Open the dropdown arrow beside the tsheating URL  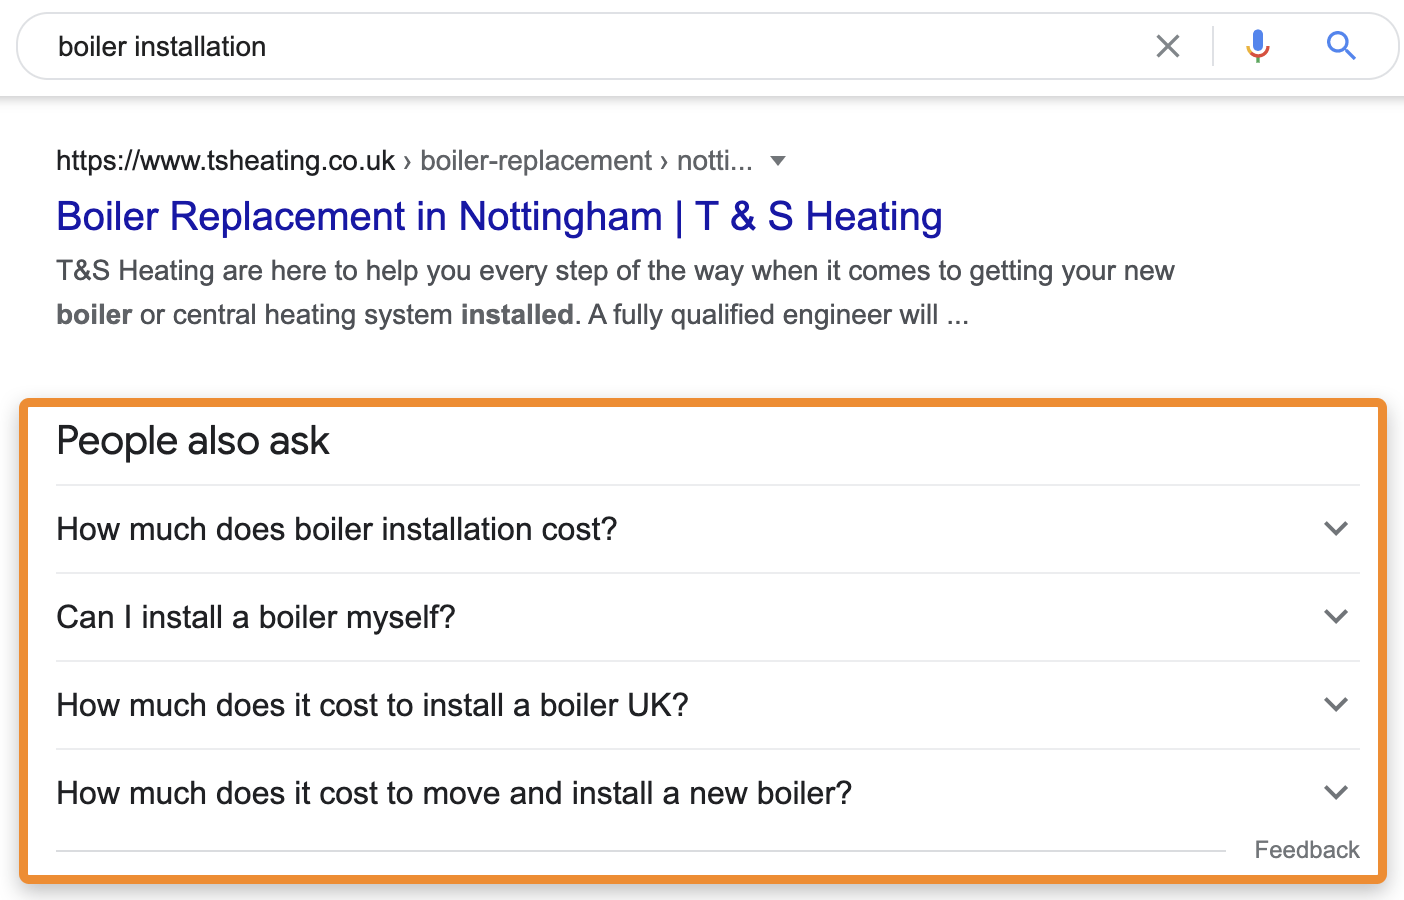click(x=778, y=161)
